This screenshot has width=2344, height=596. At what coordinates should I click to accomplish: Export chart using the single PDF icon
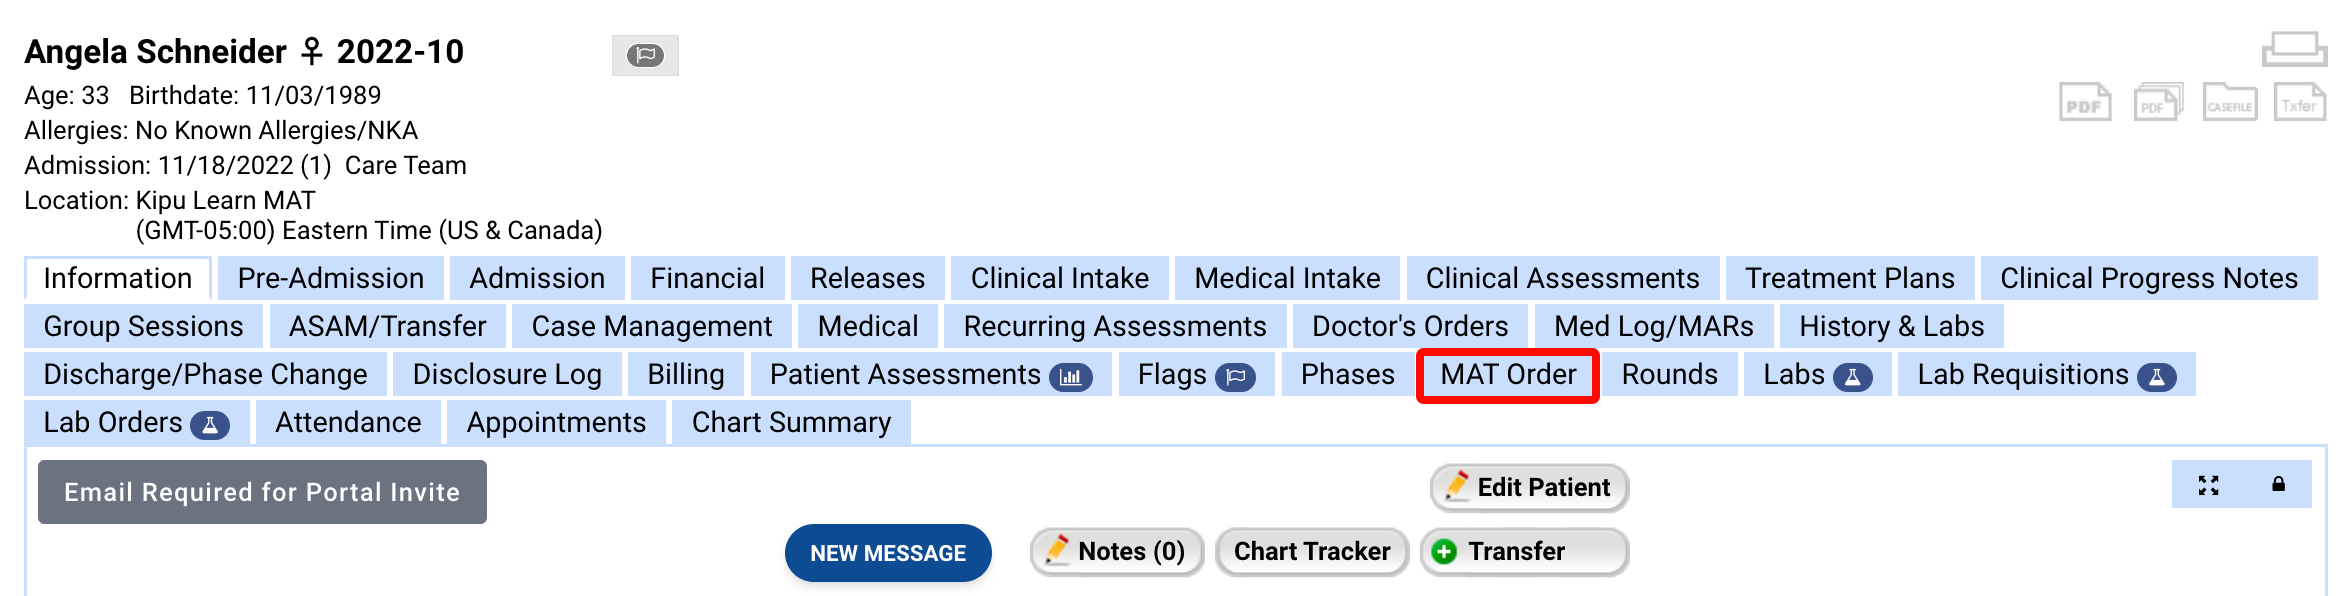click(x=2085, y=103)
